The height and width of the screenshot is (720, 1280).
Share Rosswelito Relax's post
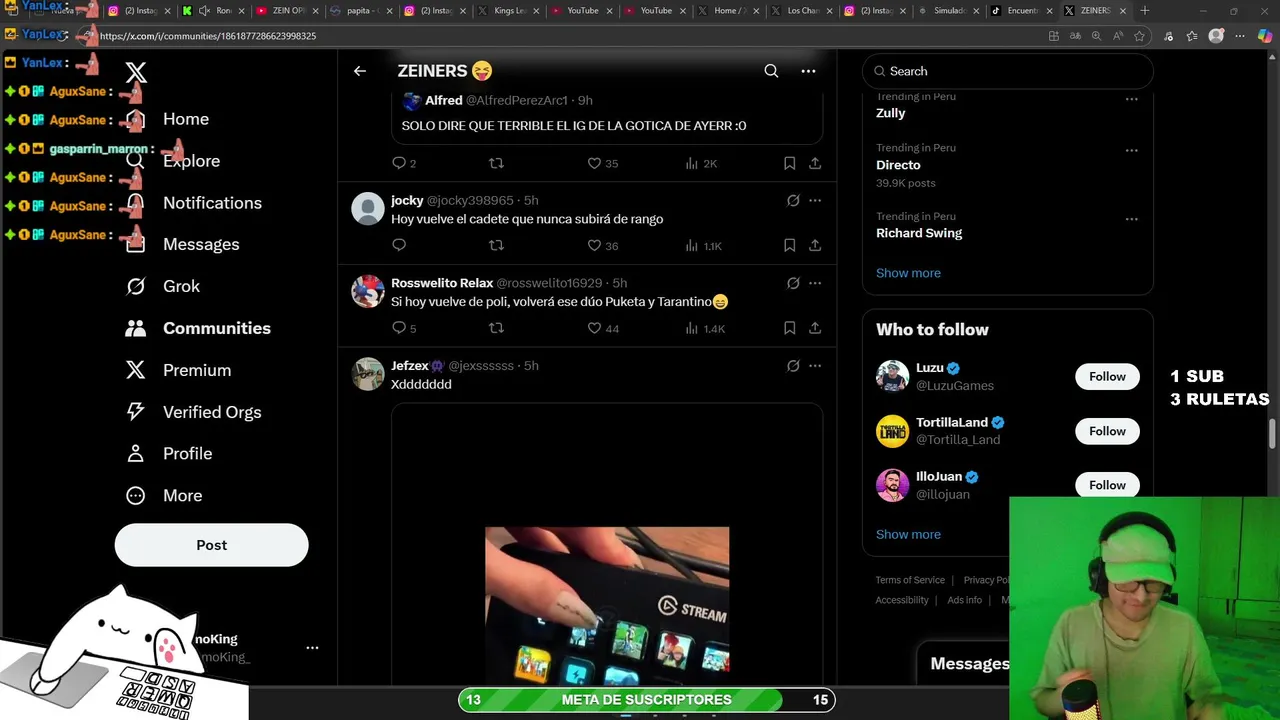click(815, 328)
